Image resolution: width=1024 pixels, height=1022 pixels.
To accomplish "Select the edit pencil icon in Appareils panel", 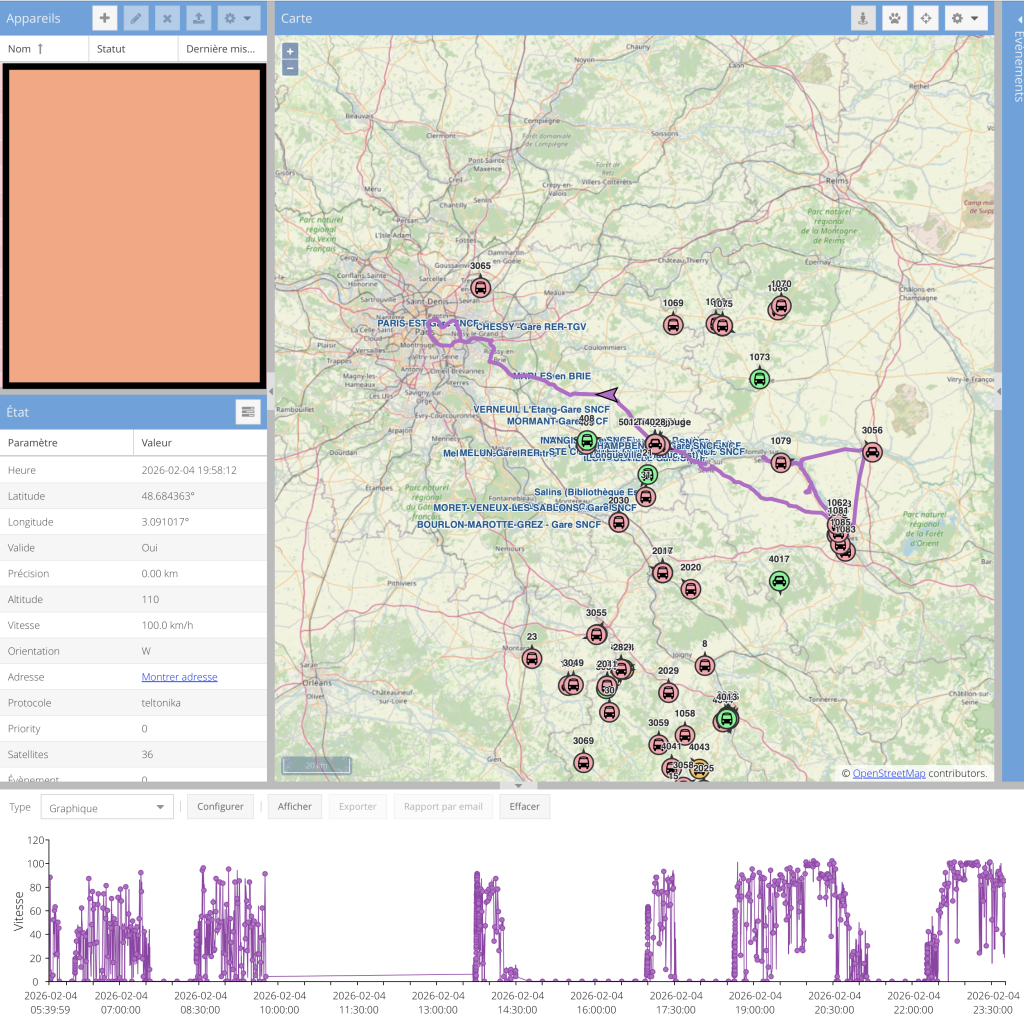I will (x=135, y=17).
